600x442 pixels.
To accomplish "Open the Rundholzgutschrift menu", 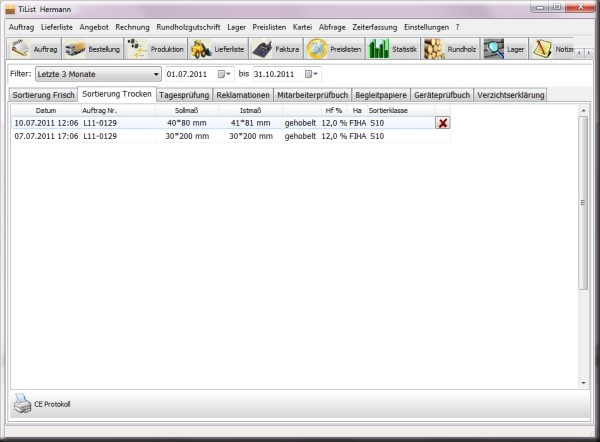I will coord(188,27).
